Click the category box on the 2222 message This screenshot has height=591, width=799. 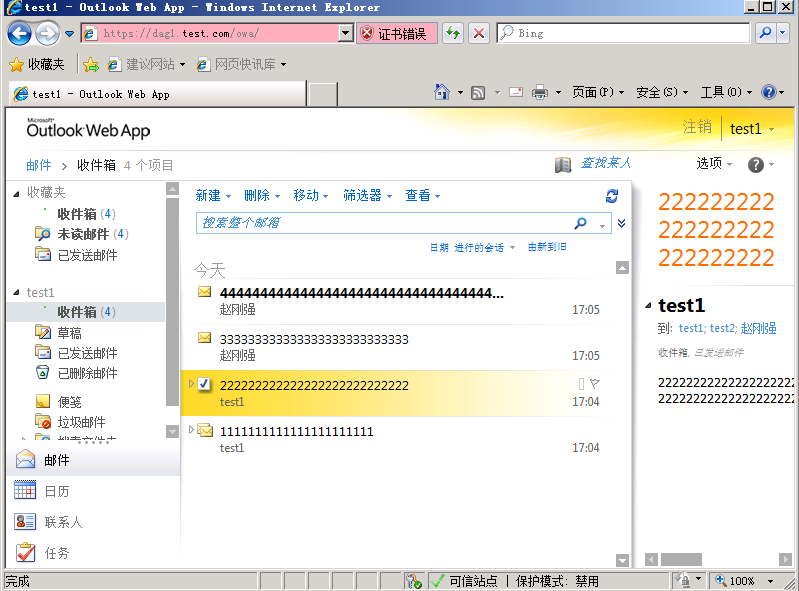[581, 383]
